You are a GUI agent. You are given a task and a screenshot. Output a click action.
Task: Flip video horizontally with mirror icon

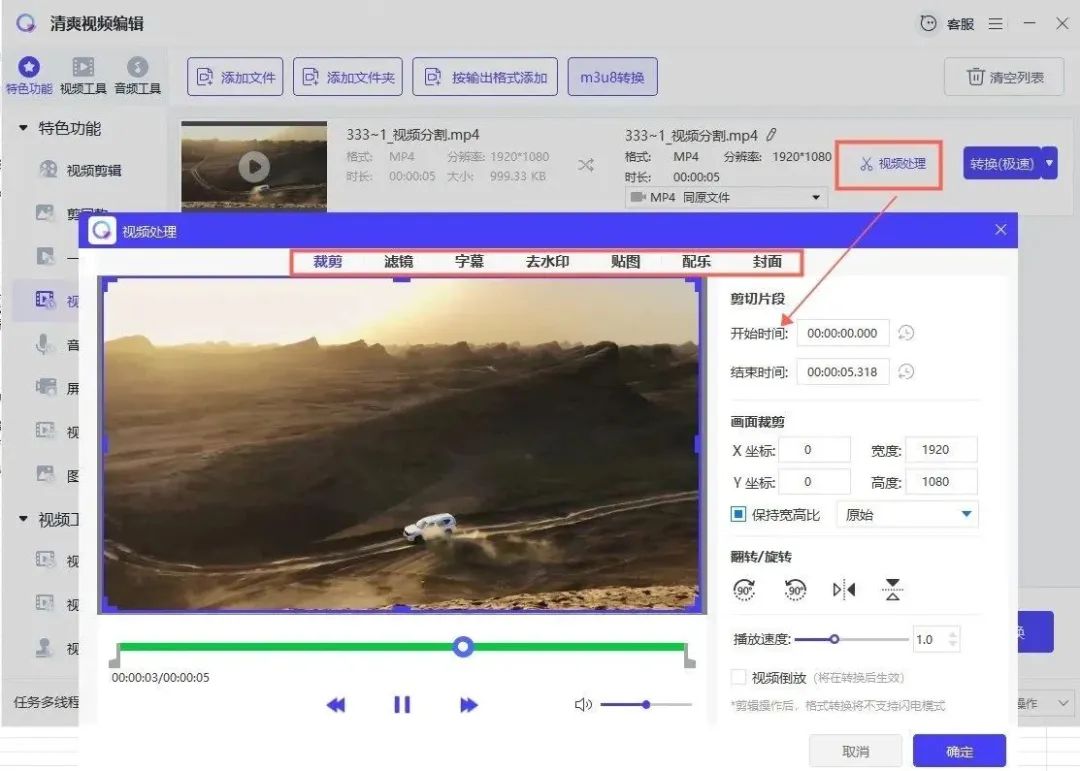click(844, 590)
